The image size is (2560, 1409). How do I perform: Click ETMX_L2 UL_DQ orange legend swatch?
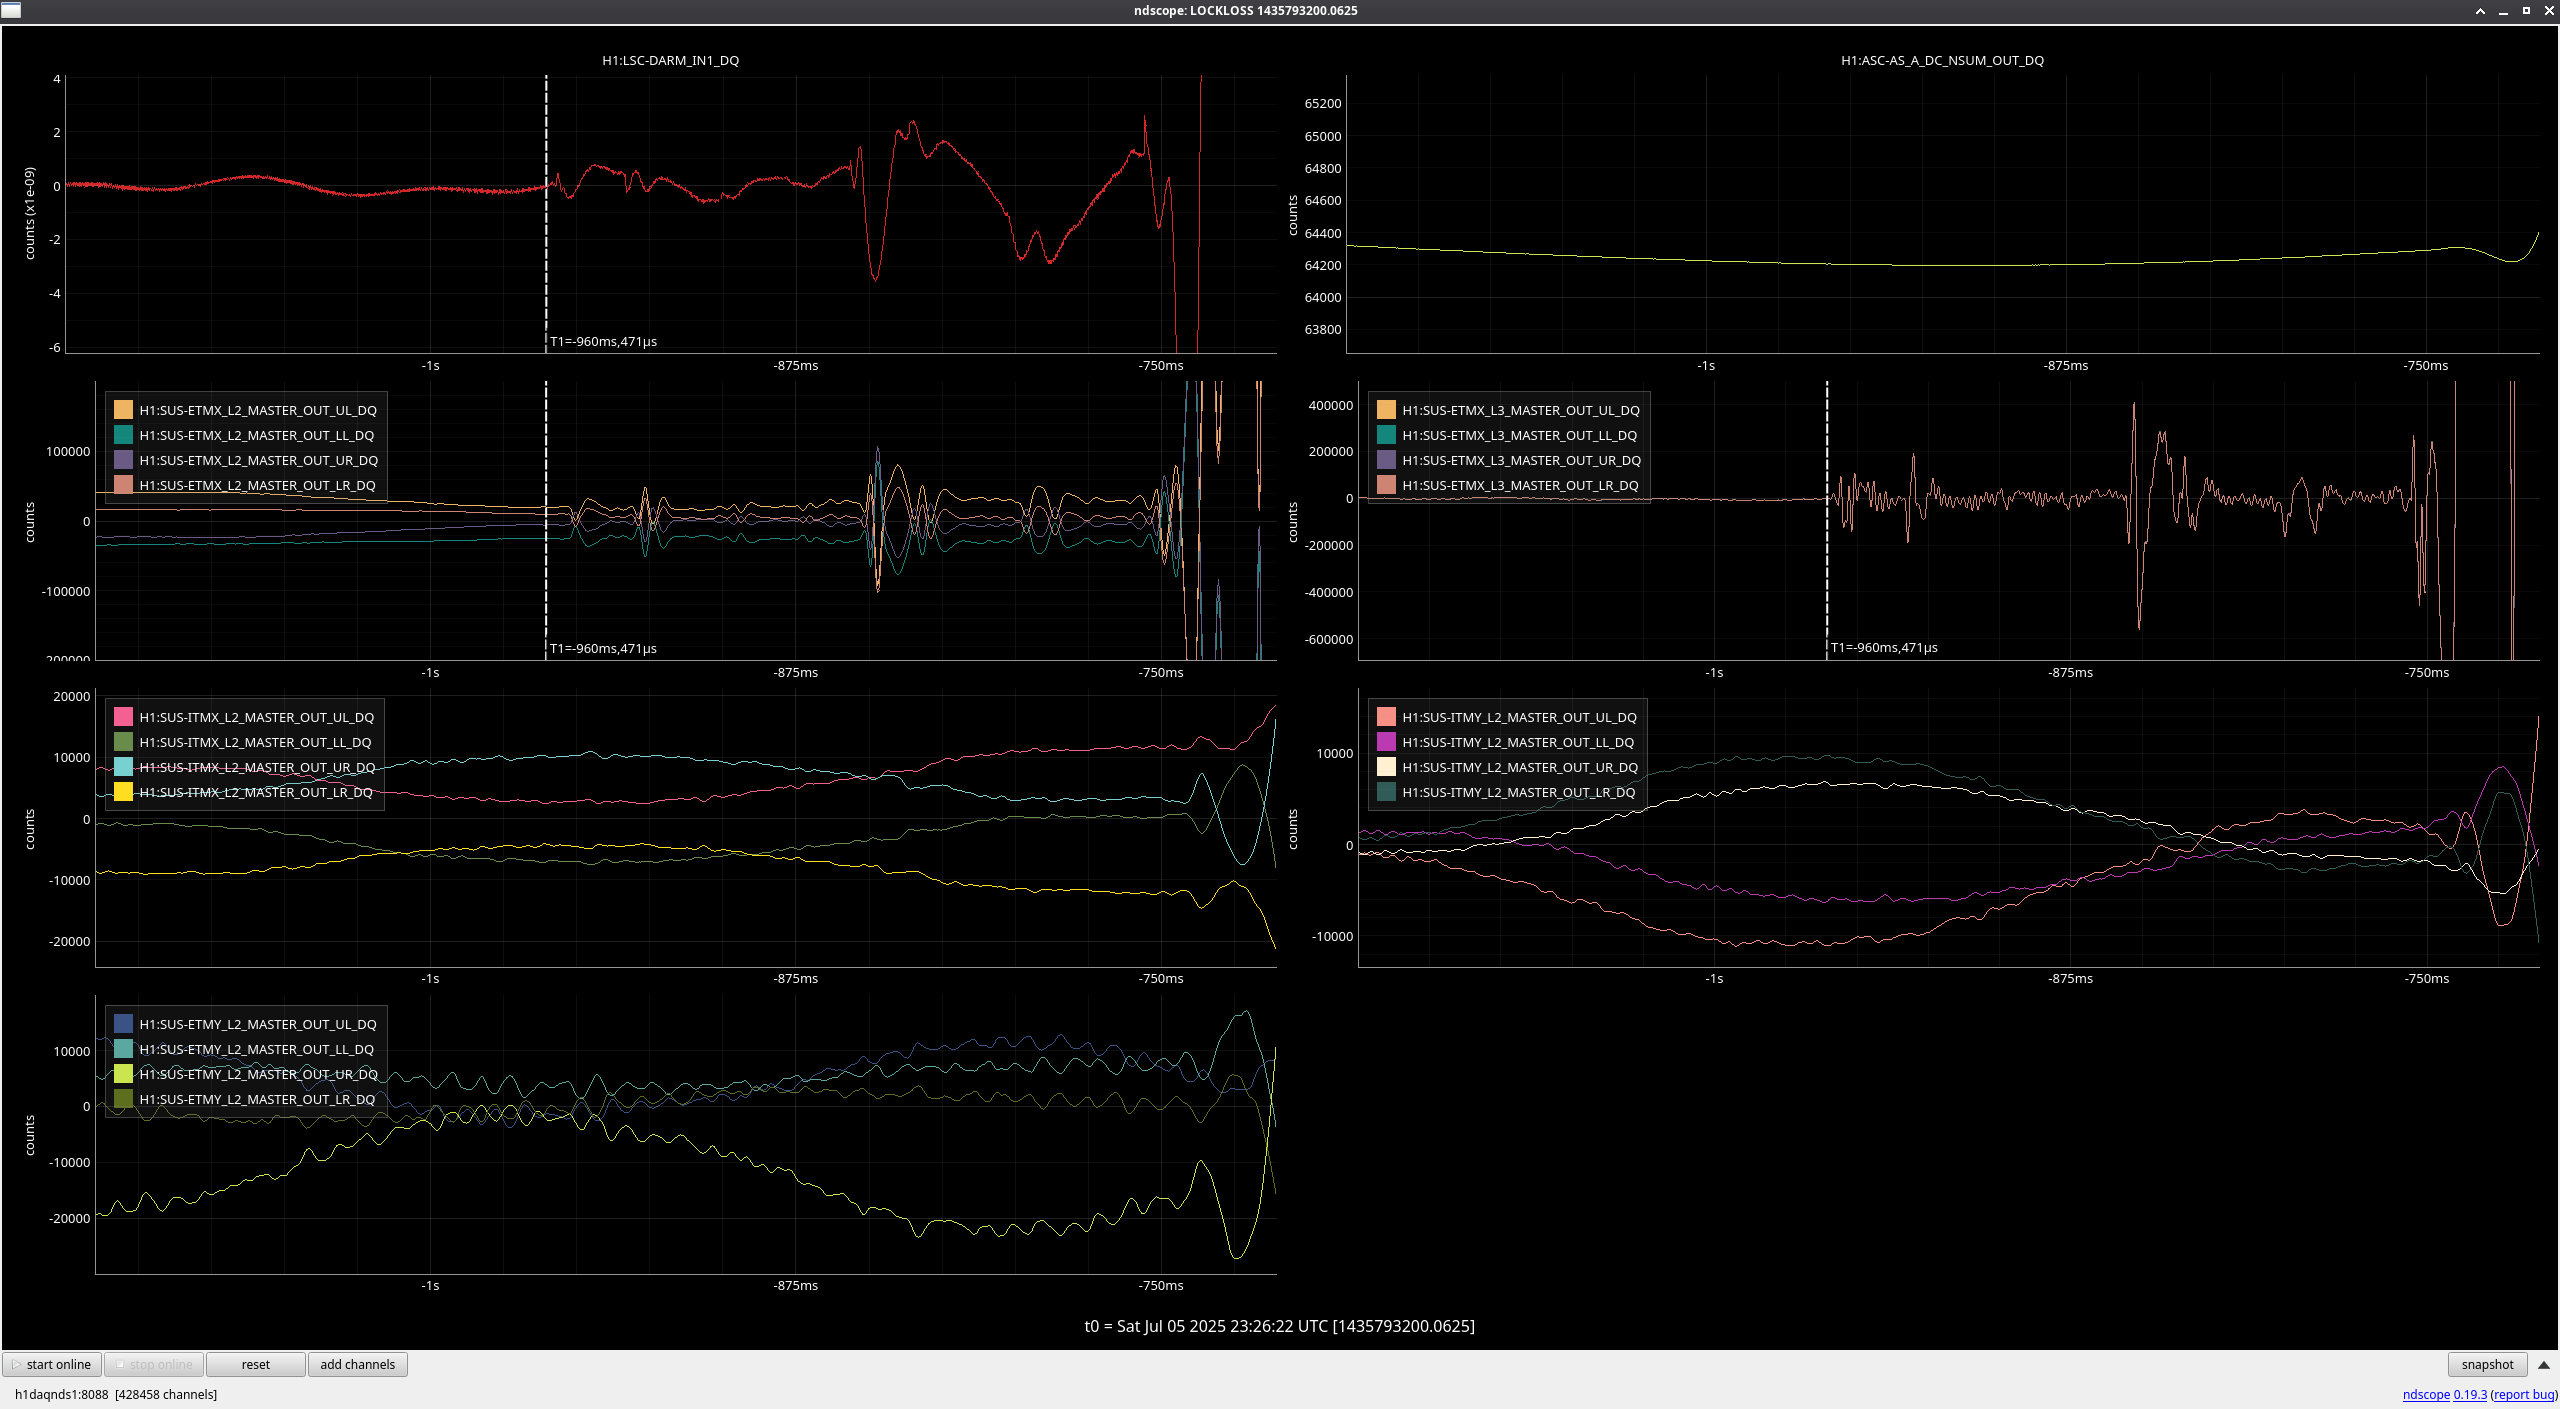coord(123,410)
